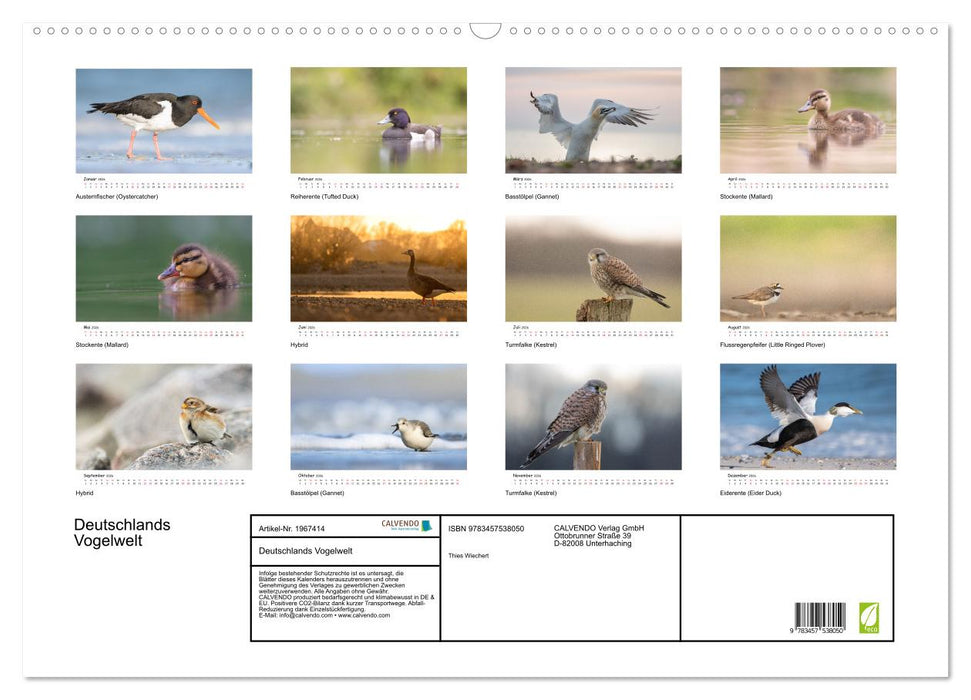
Task: Open the oystercatcher photo for January
Action: pyautogui.click(x=164, y=121)
